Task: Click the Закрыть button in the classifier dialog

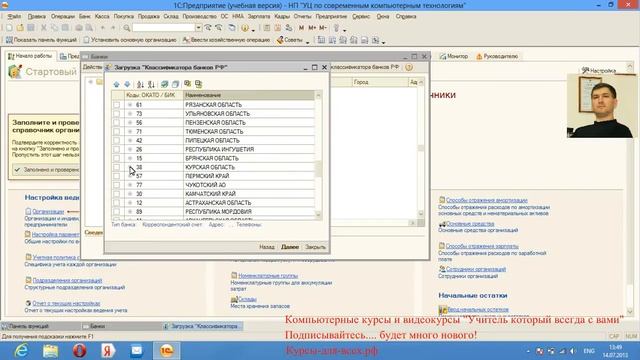Action: pos(315,247)
